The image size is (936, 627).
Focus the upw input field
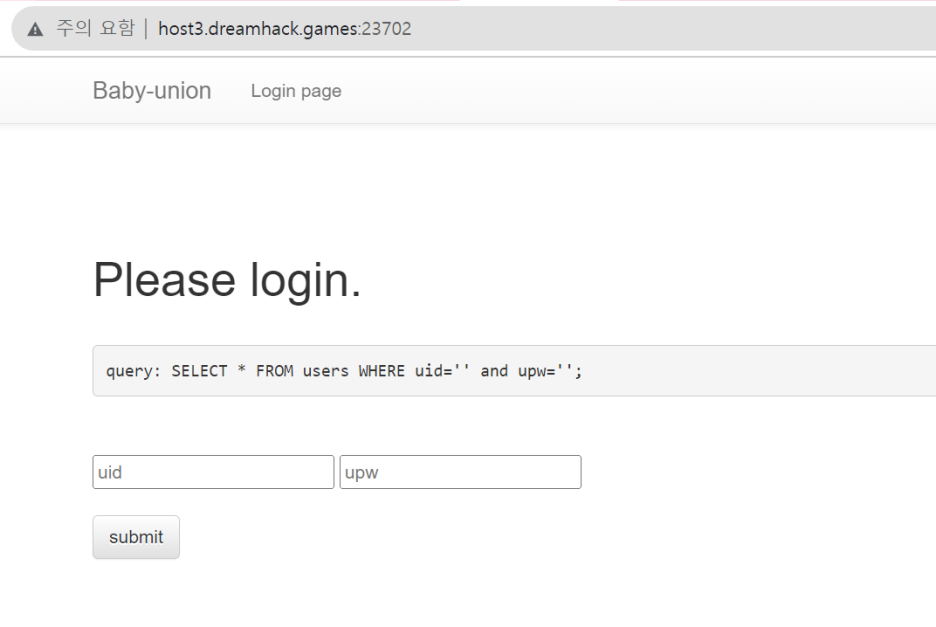[460, 472]
